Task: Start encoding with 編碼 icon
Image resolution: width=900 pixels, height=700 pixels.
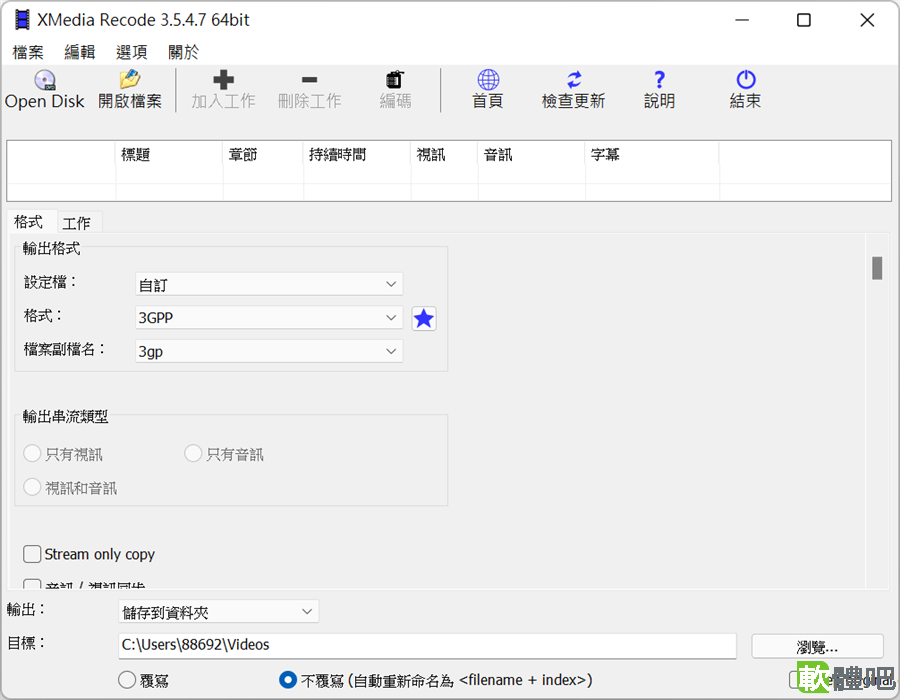Action: 395,80
